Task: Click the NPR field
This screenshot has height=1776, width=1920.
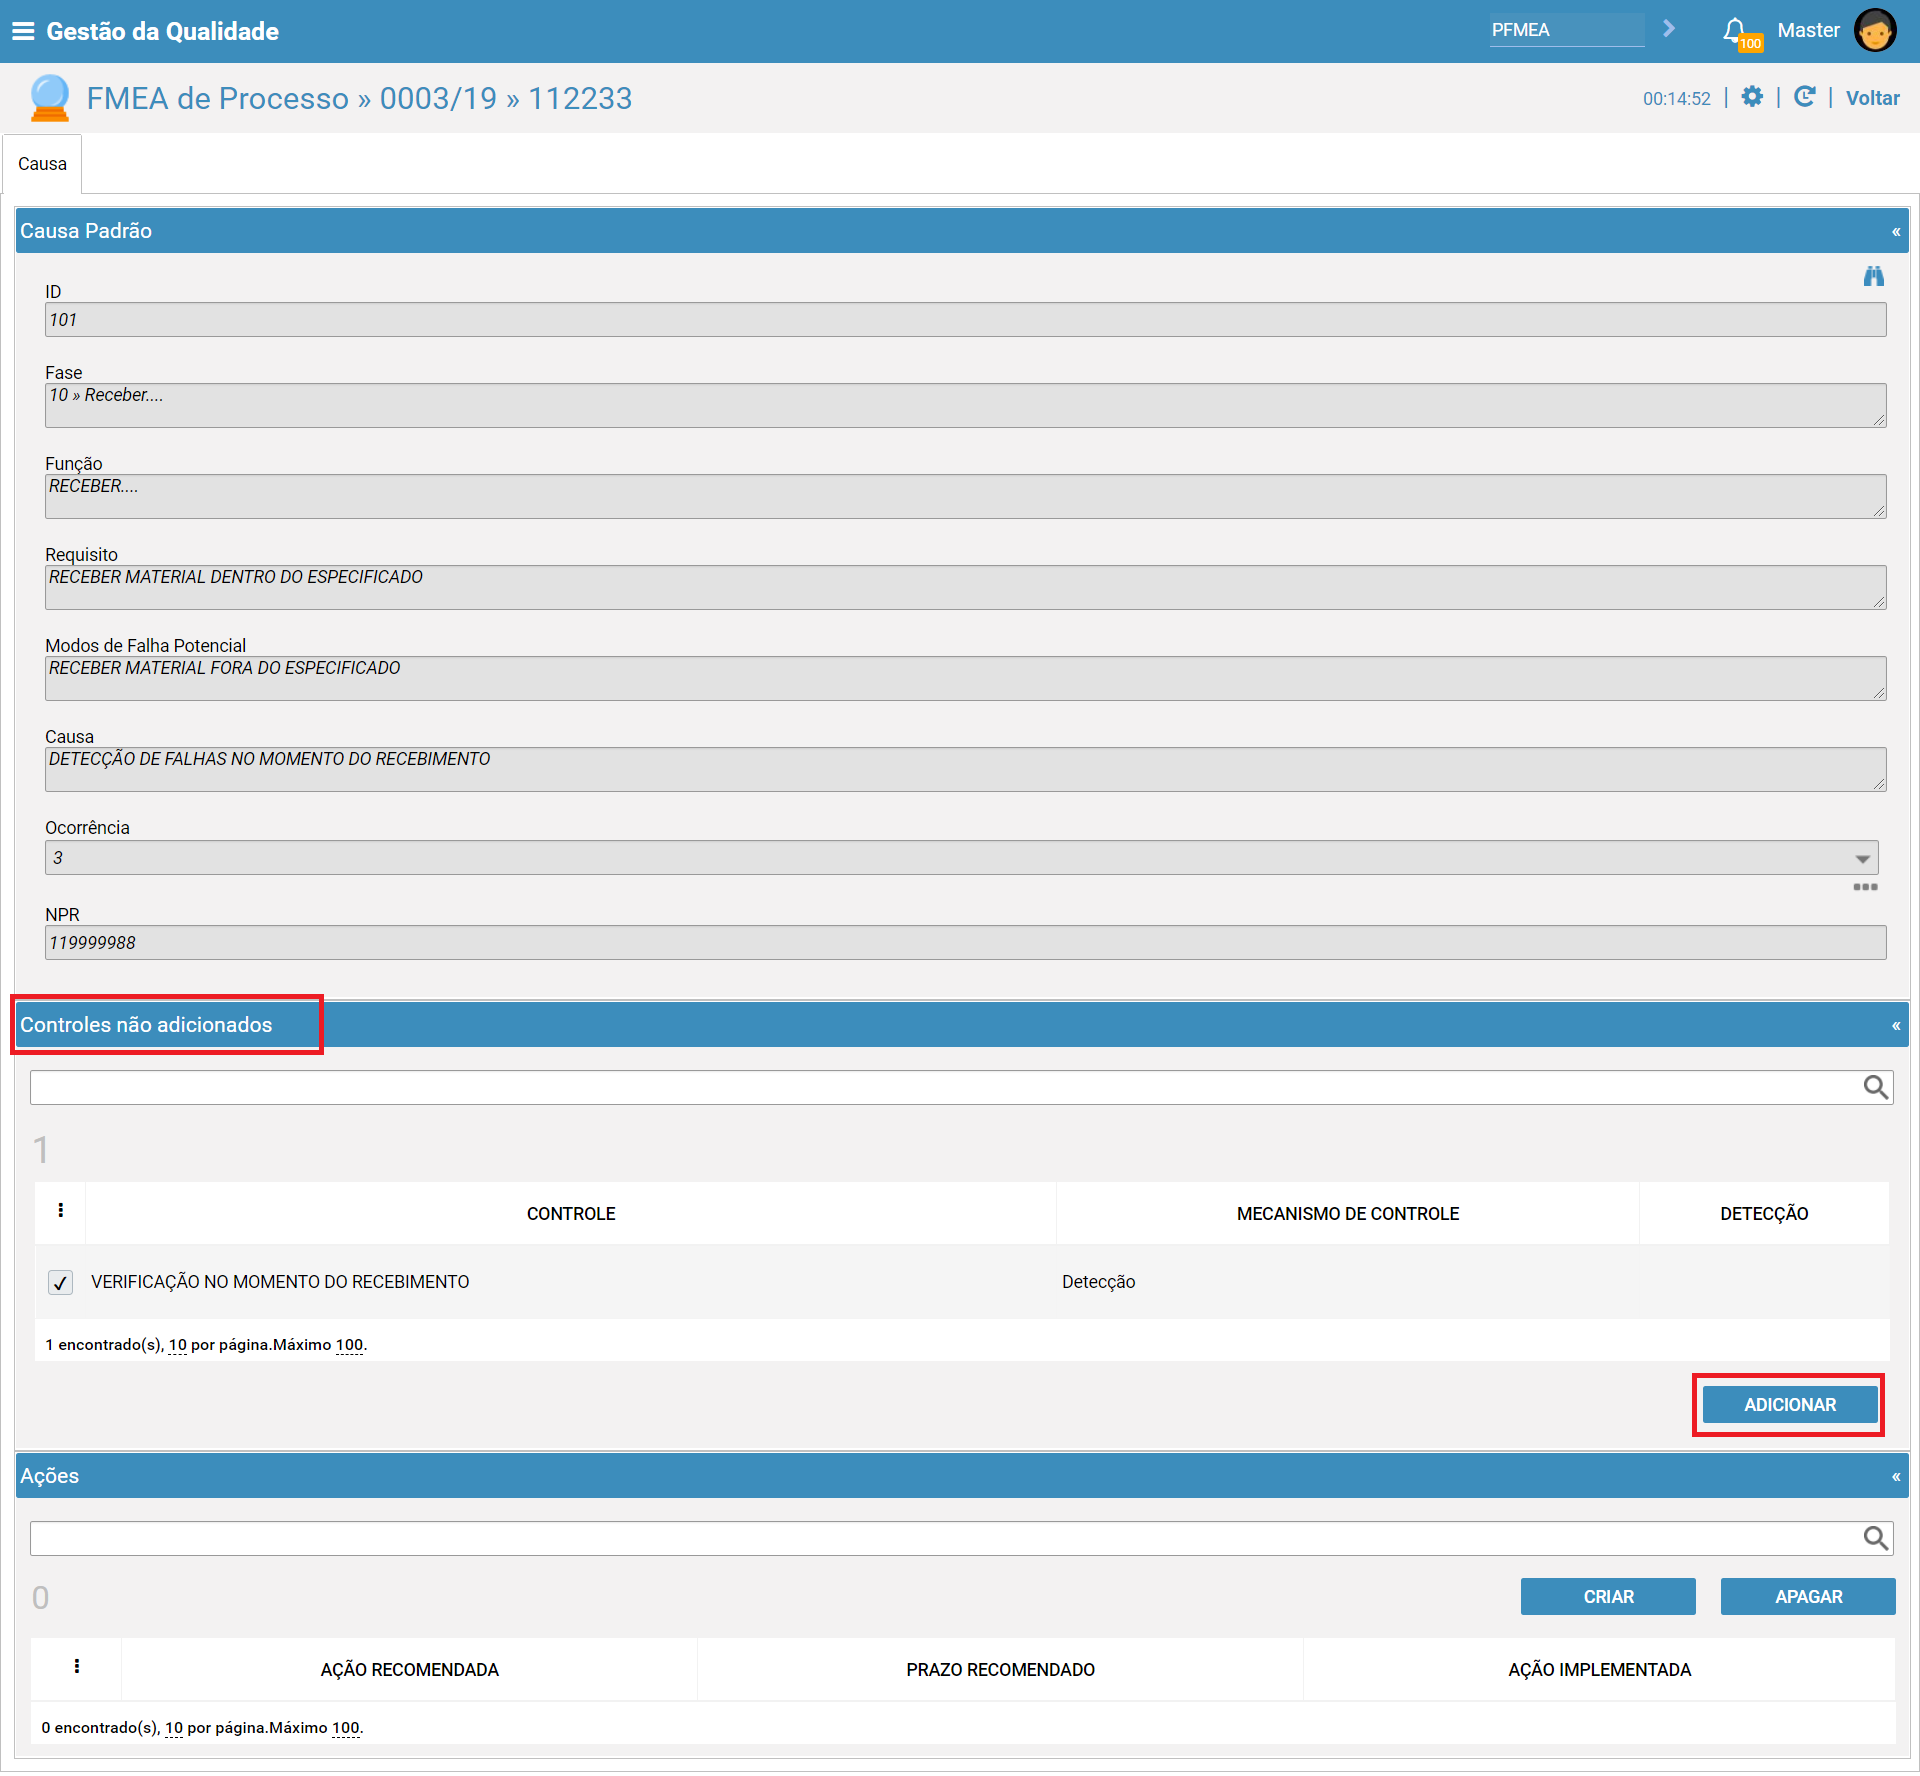Action: (x=965, y=943)
